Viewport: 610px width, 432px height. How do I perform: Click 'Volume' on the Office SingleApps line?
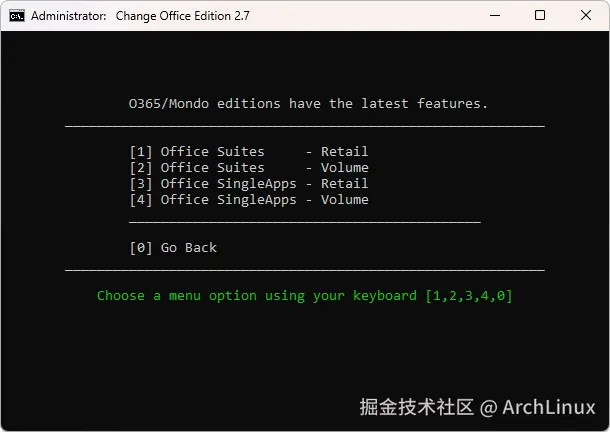[344, 200]
